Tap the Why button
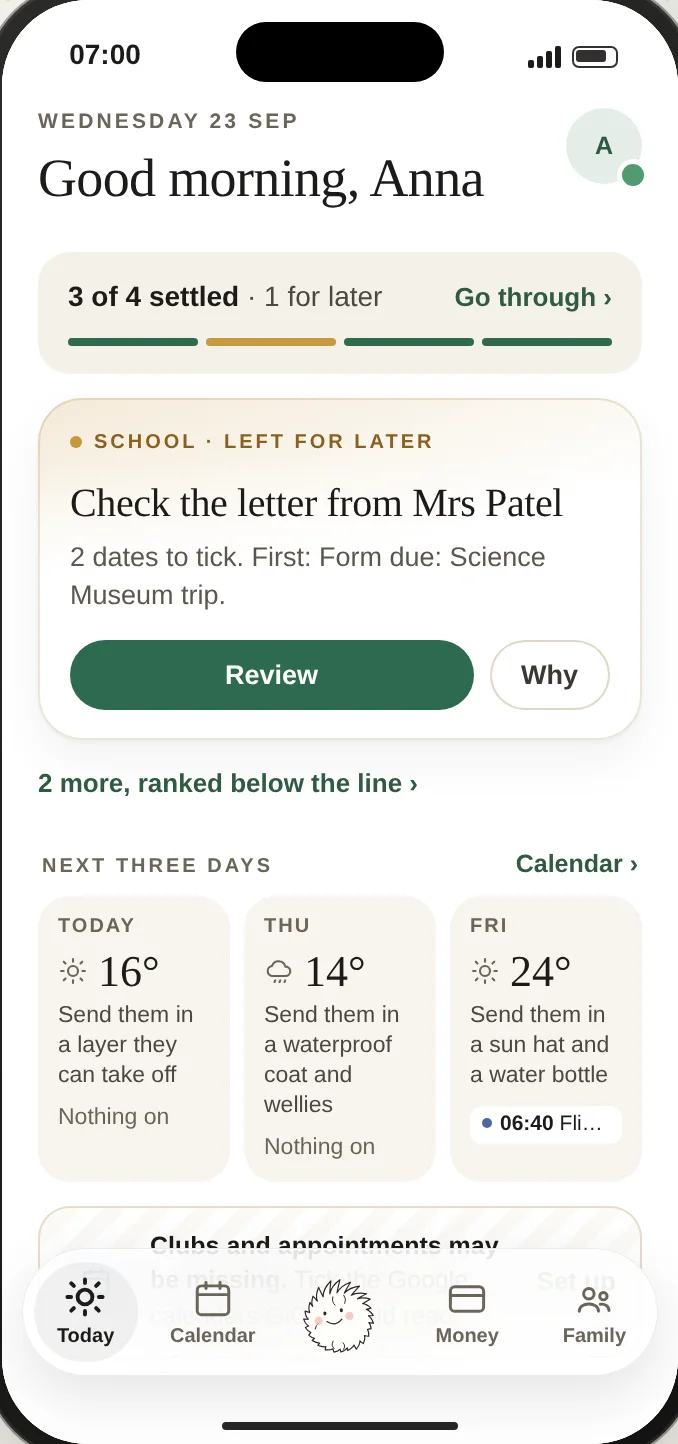Viewport: 678px width, 1444px height. click(550, 675)
